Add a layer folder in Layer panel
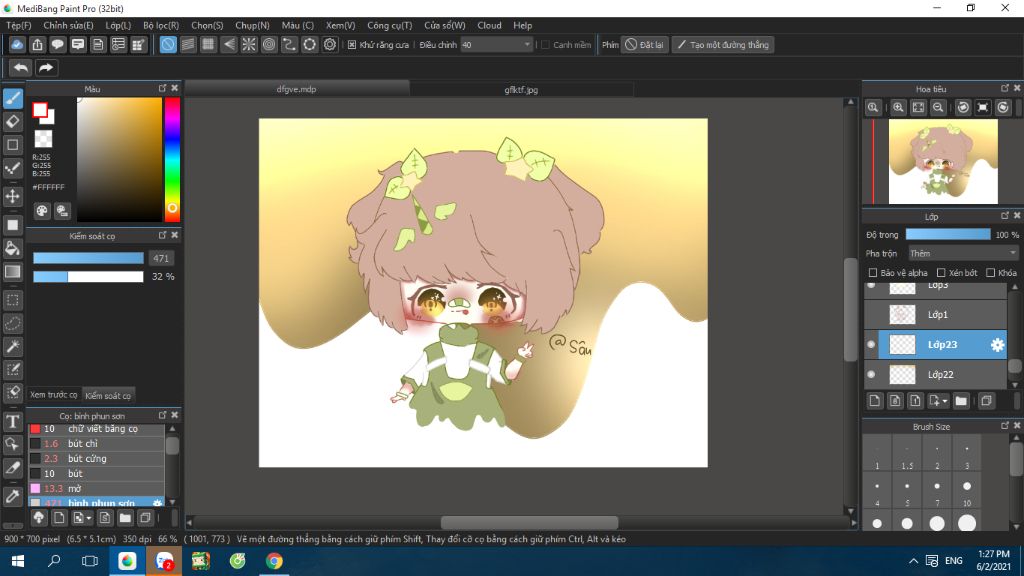This screenshot has width=1024, height=576. [x=961, y=400]
